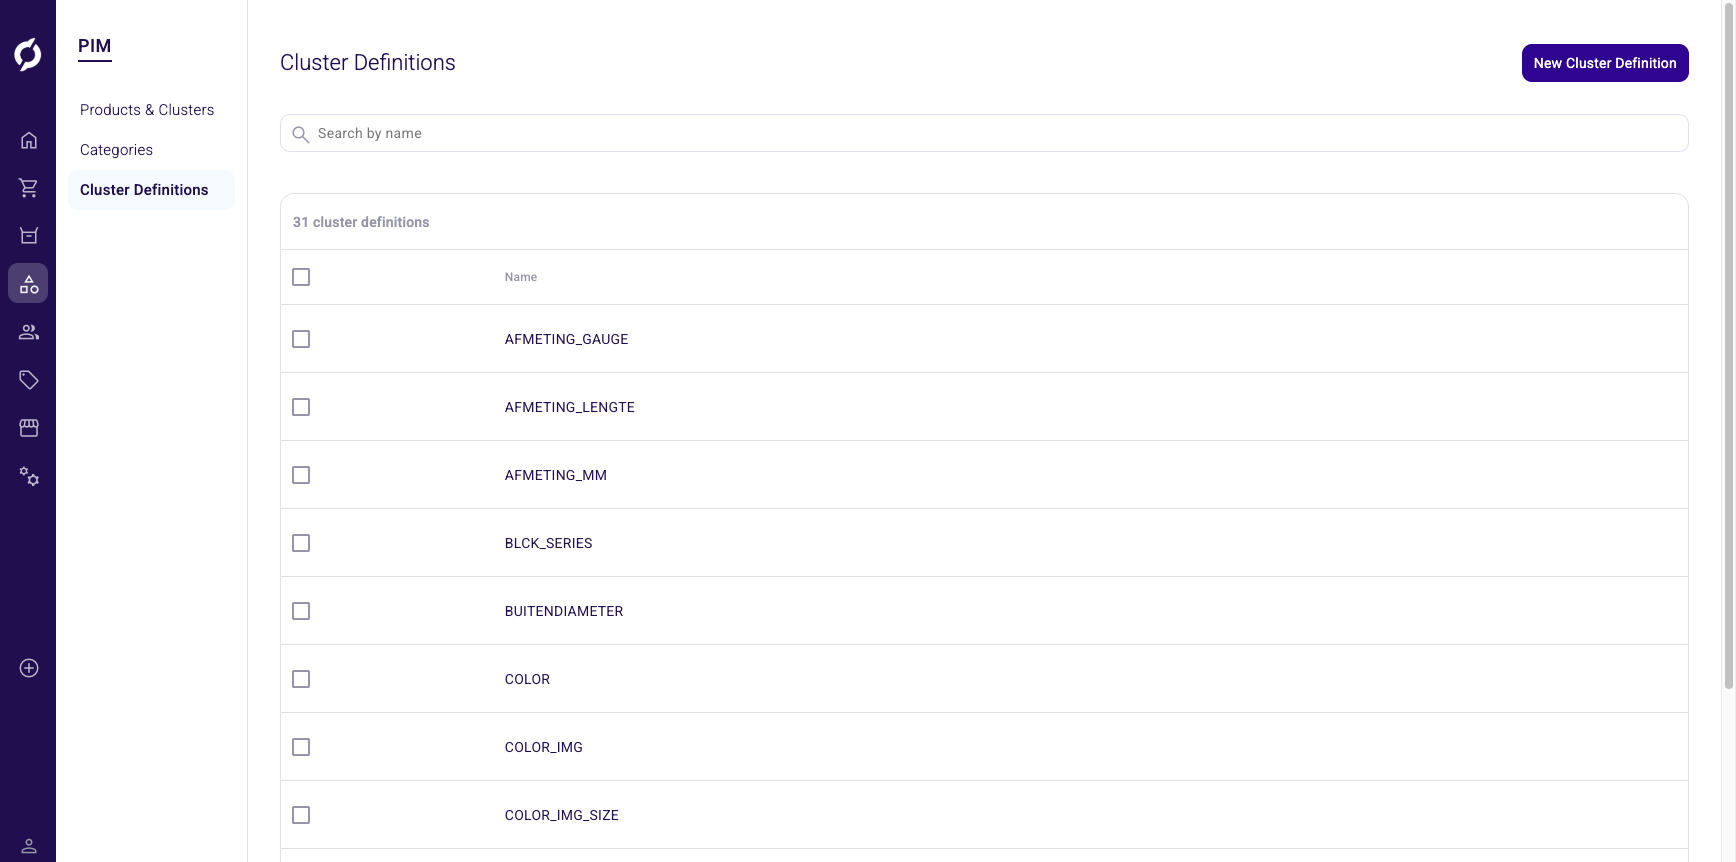Open the BUITENDIAMETER definition

tap(564, 611)
